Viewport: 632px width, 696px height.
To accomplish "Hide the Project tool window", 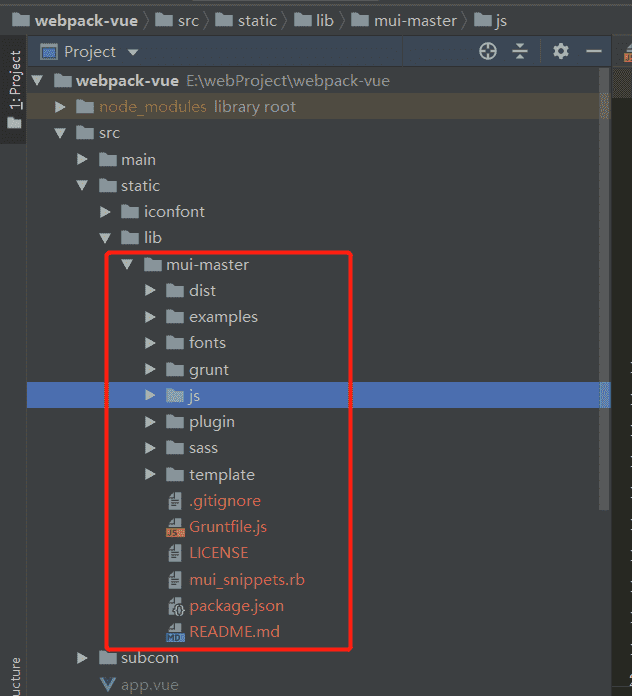I will [x=594, y=51].
